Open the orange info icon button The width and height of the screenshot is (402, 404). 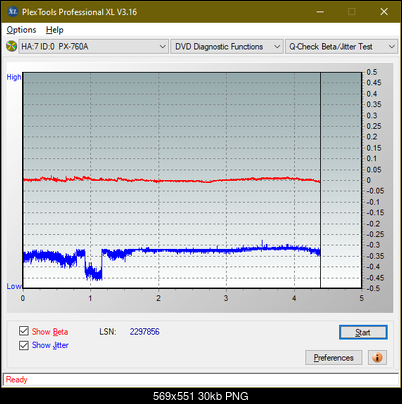[x=377, y=358]
